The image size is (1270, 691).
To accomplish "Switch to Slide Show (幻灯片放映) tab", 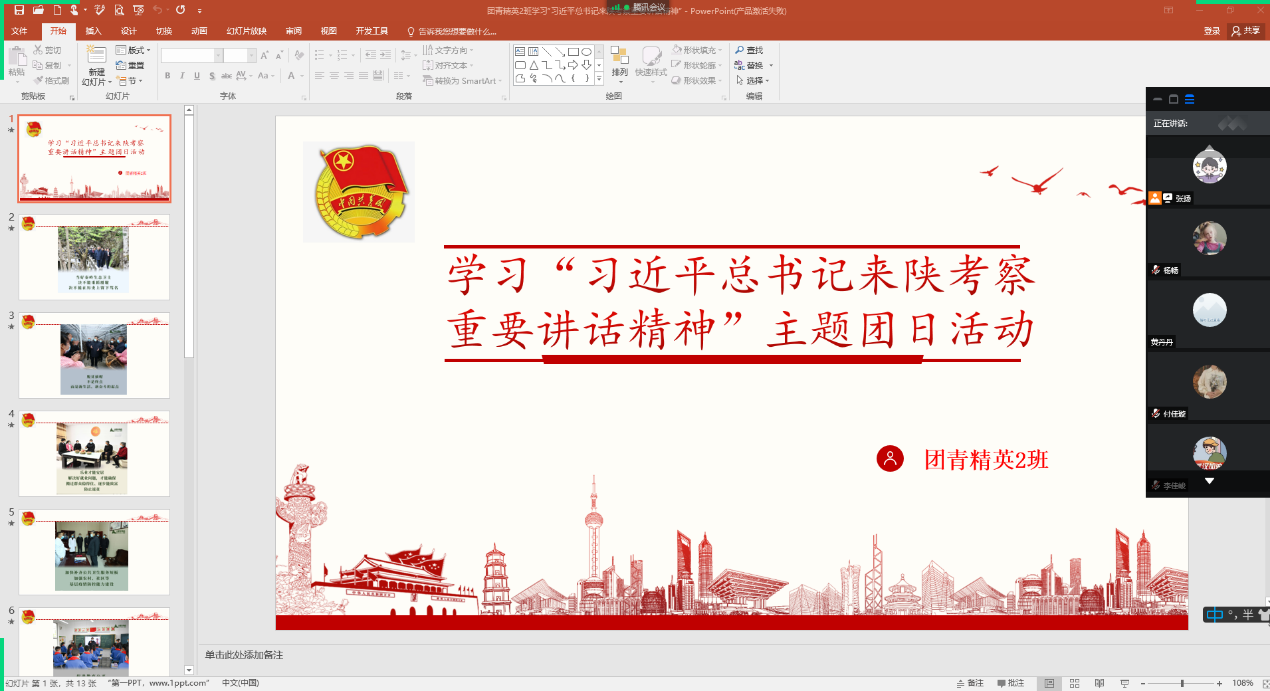I will click(247, 31).
